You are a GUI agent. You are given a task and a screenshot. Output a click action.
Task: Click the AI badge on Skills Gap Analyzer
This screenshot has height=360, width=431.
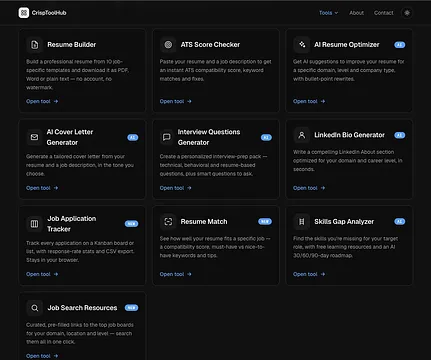pos(400,221)
